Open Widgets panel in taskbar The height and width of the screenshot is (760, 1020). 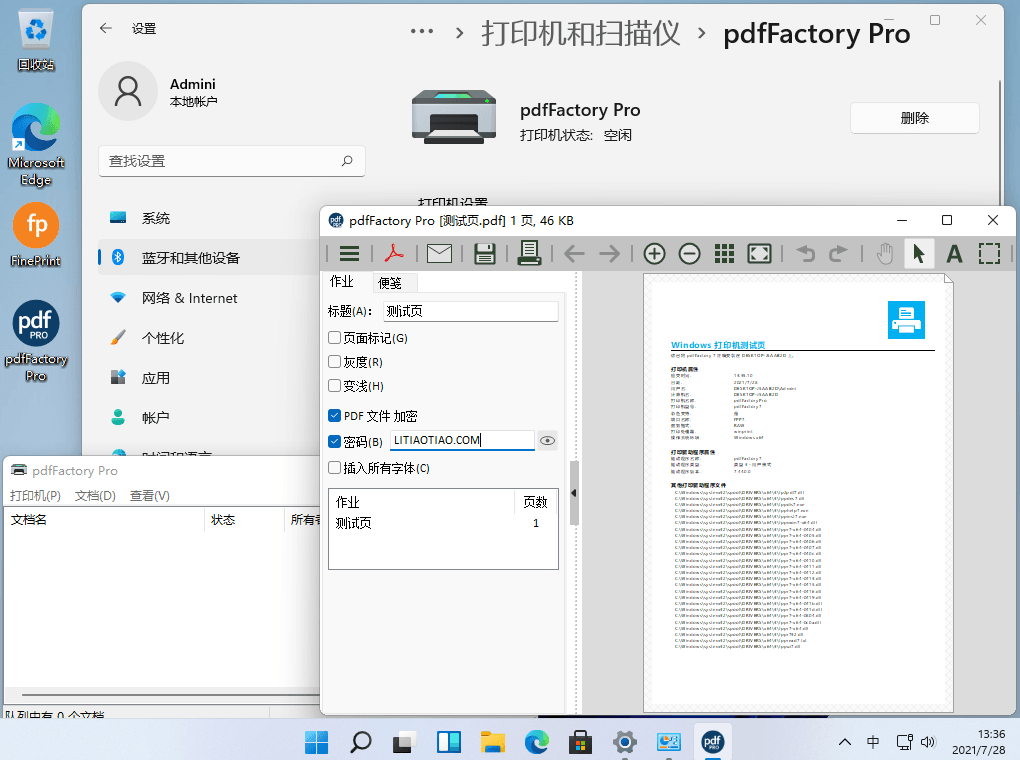click(x=448, y=742)
